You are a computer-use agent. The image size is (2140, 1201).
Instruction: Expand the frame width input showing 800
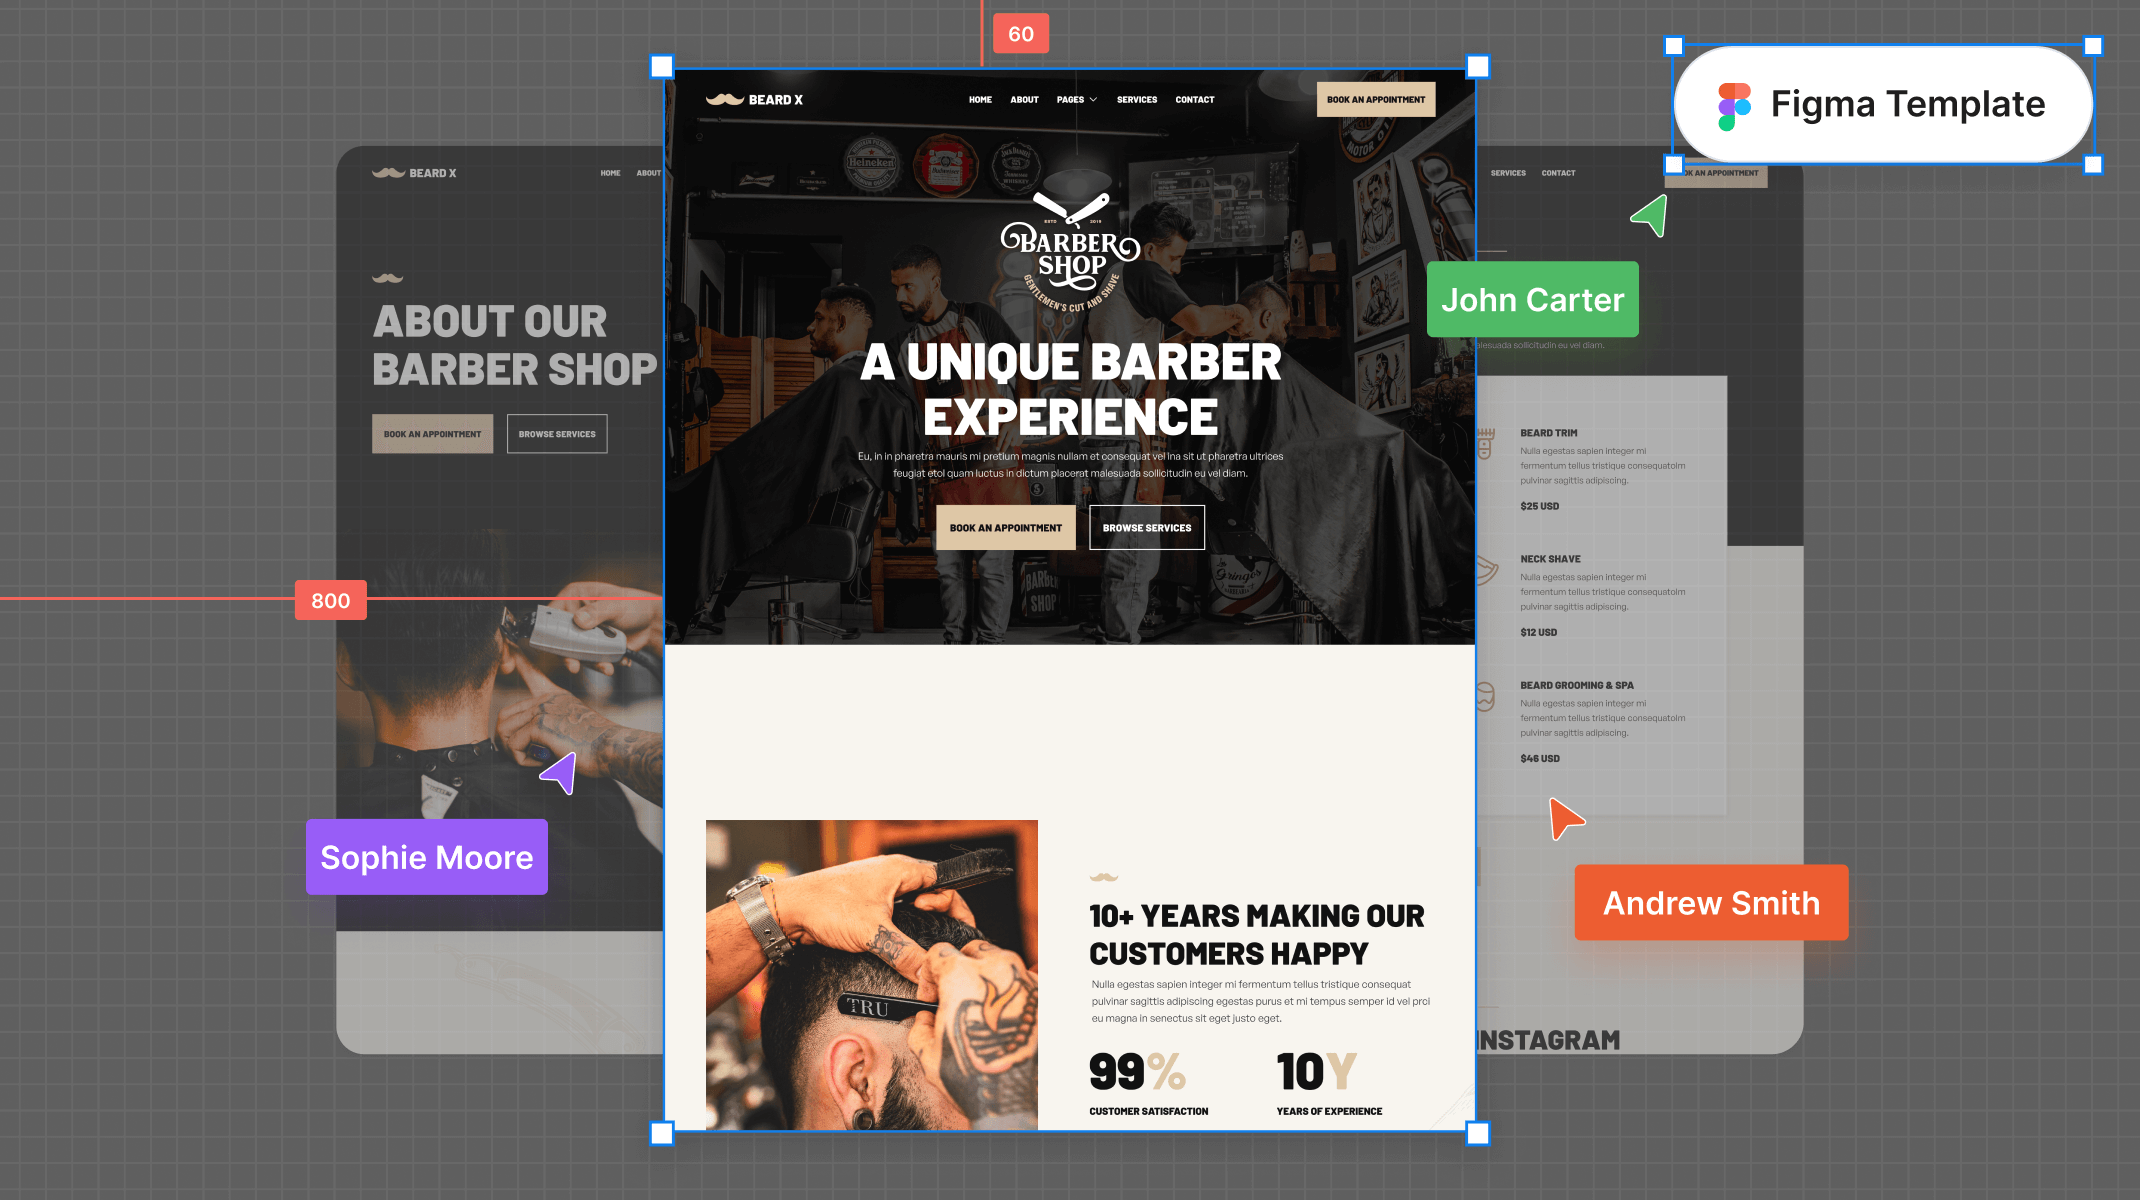pos(329,600)
